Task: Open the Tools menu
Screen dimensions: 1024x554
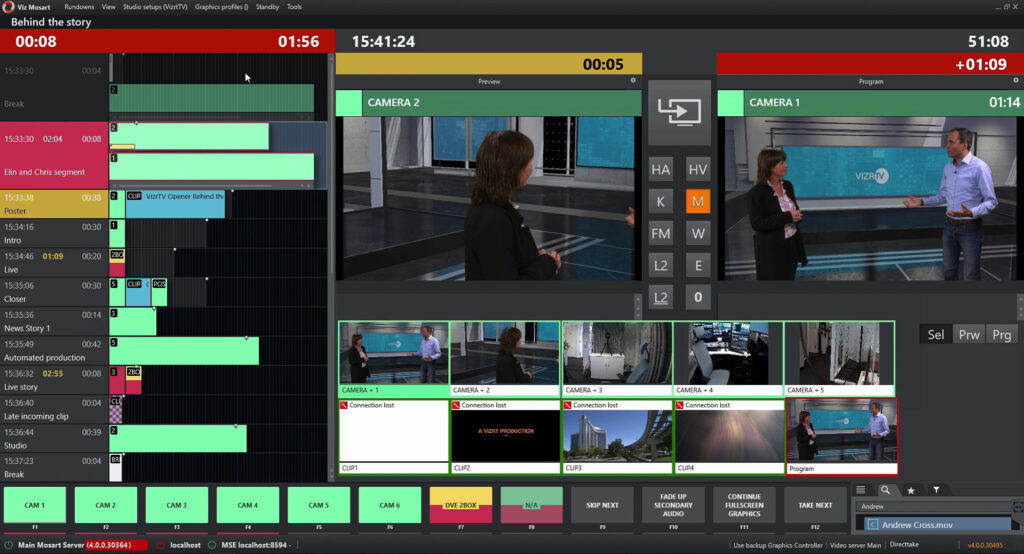Action: (294, 7)
